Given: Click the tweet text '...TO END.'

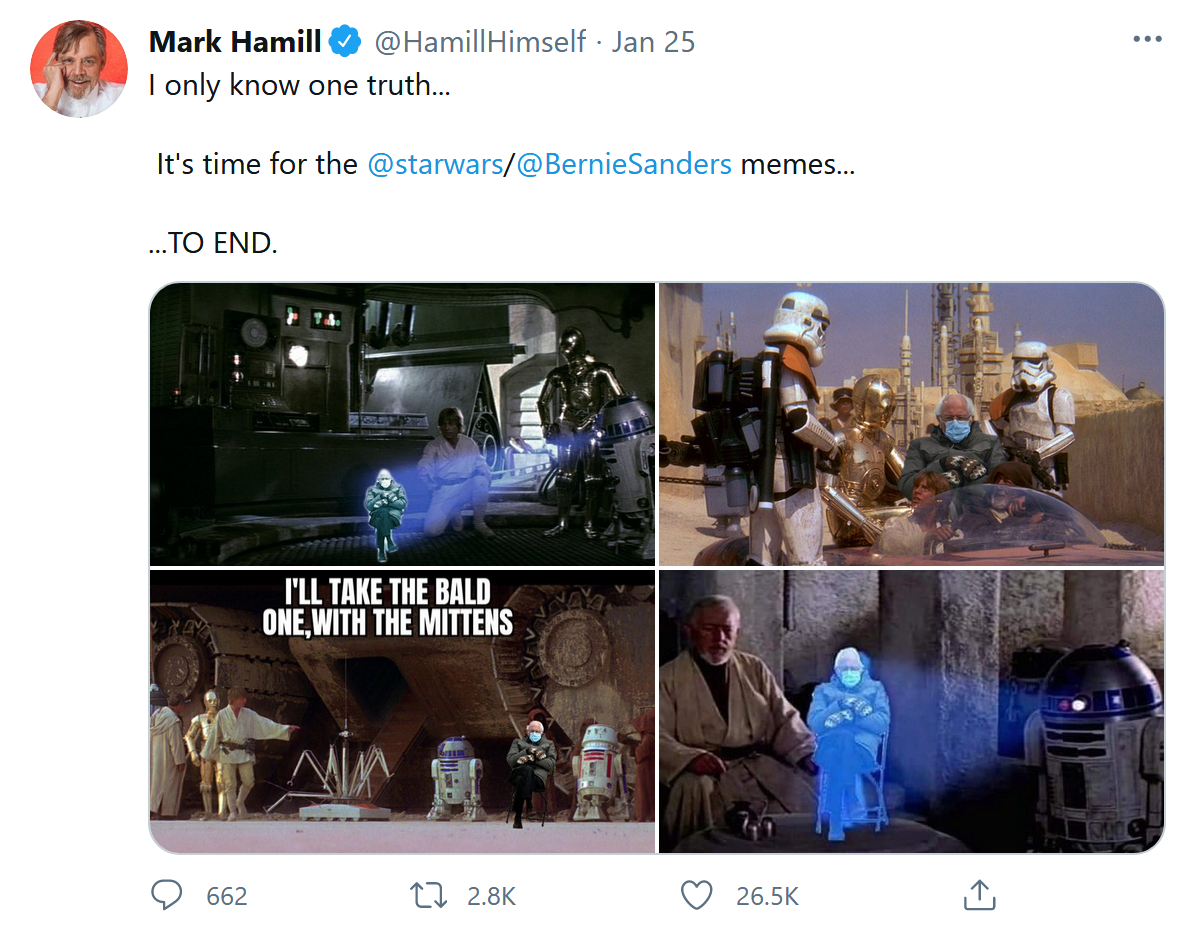Looking at the screenshot, I should 212,242.
